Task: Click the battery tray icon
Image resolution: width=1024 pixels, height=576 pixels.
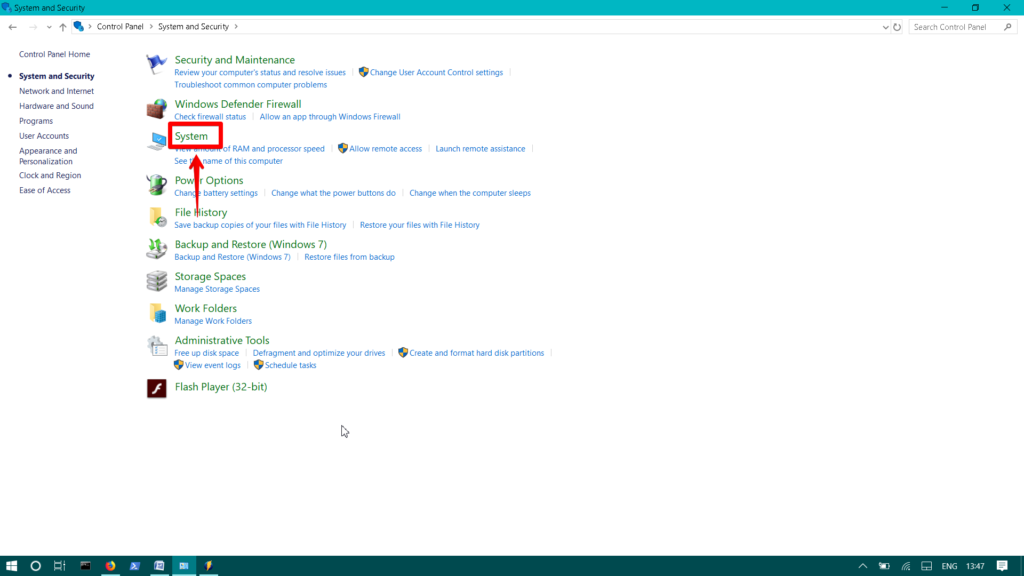Action: pos(884,566)
